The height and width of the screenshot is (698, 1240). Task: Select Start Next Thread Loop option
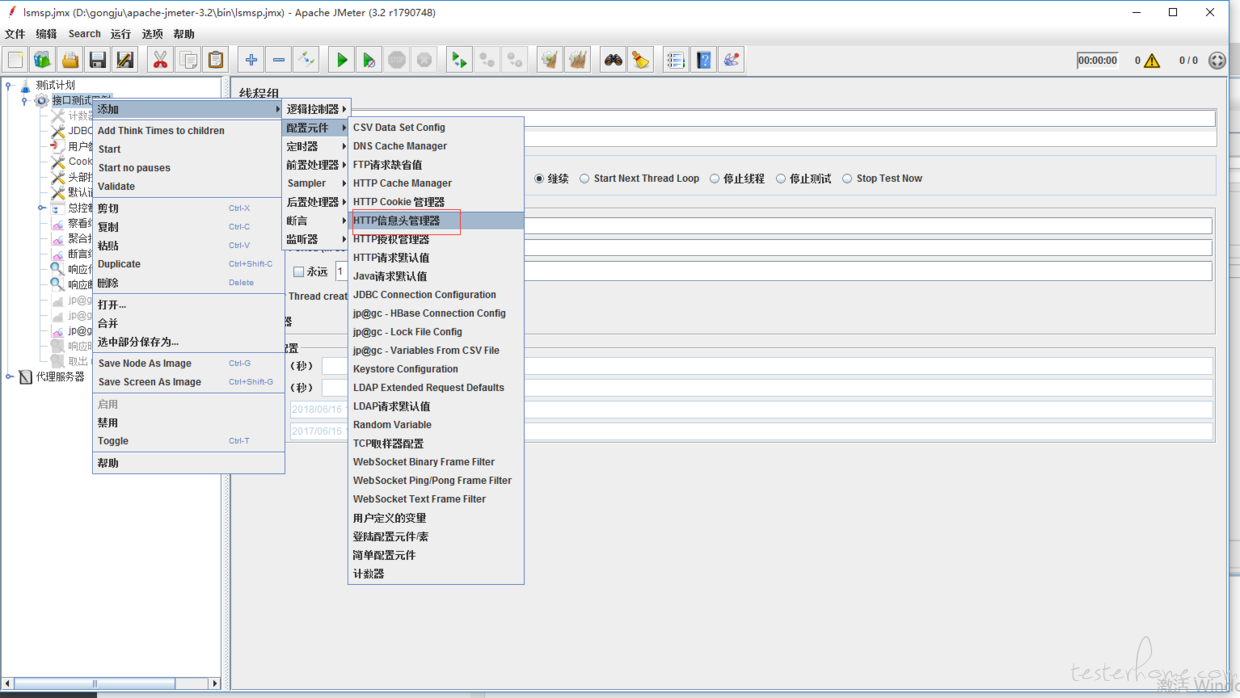coord(585,179)
